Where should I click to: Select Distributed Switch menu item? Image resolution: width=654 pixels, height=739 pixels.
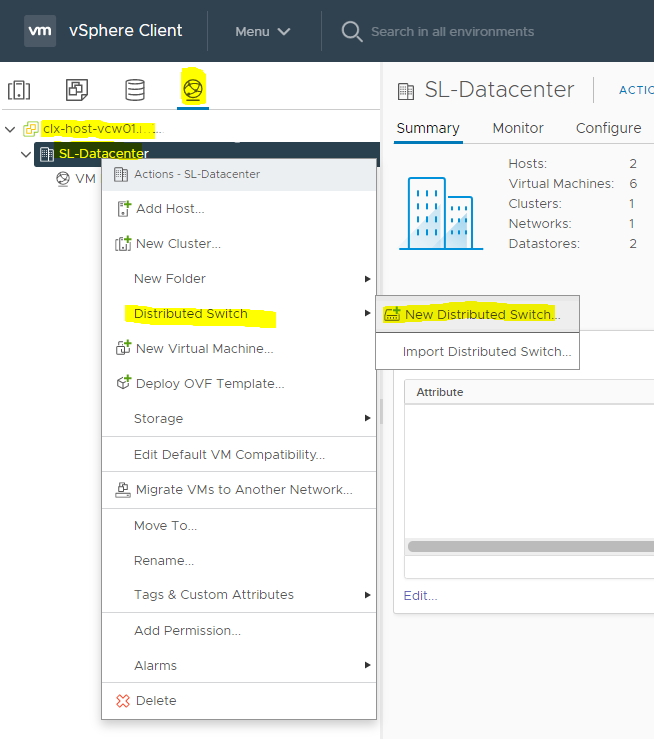[x=239, y=313]
